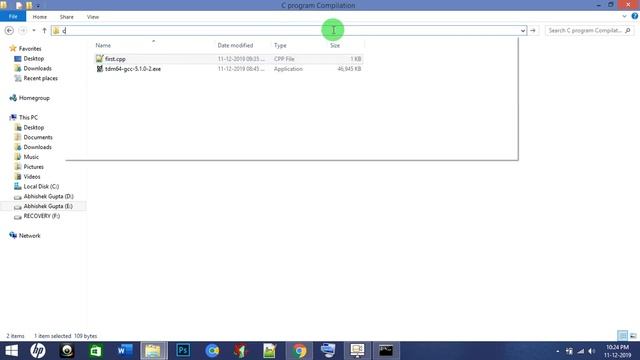Screen dimensions: 640x360
Task: Open Microsoft Word from taskbar
Action: [x=125, y=351]
